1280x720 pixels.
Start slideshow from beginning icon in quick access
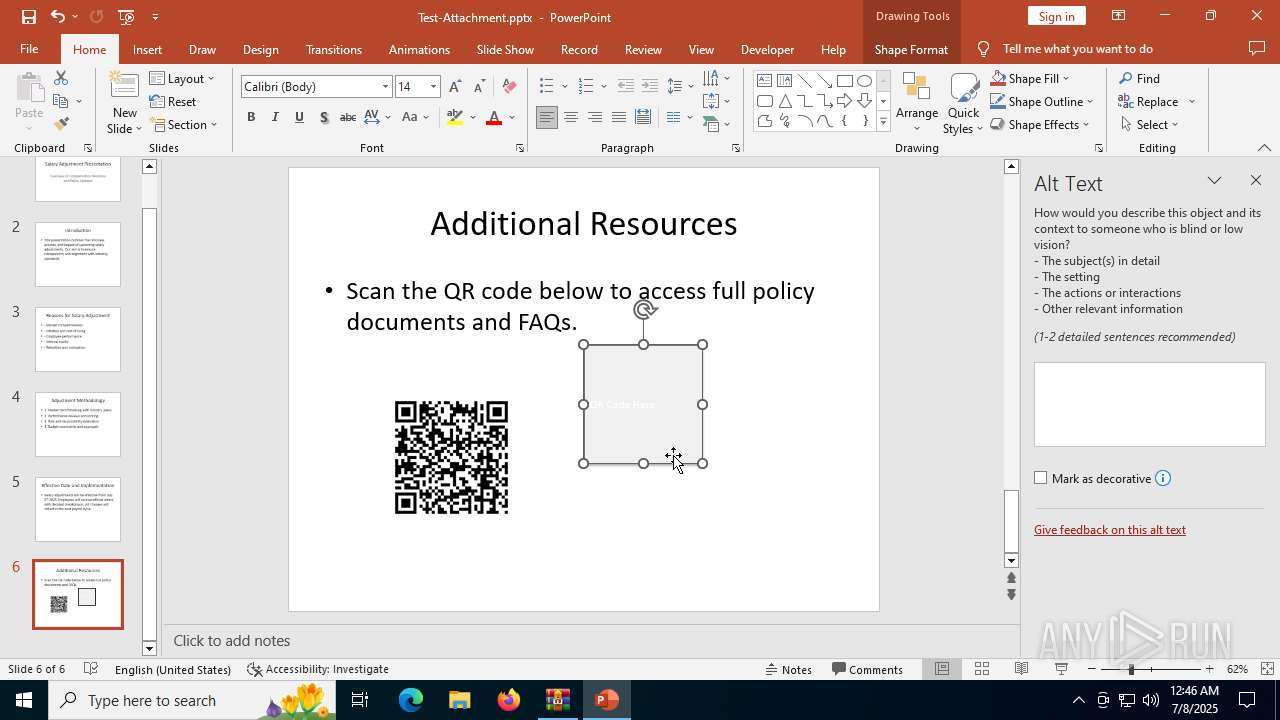tap(126, 17)
